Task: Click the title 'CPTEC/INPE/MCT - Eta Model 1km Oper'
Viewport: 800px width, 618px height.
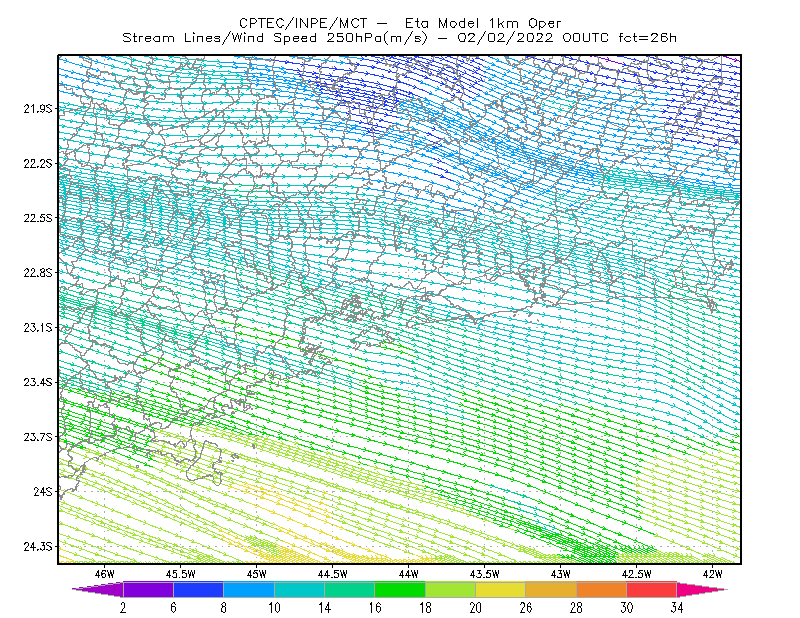Action: [x=400, y=23]
